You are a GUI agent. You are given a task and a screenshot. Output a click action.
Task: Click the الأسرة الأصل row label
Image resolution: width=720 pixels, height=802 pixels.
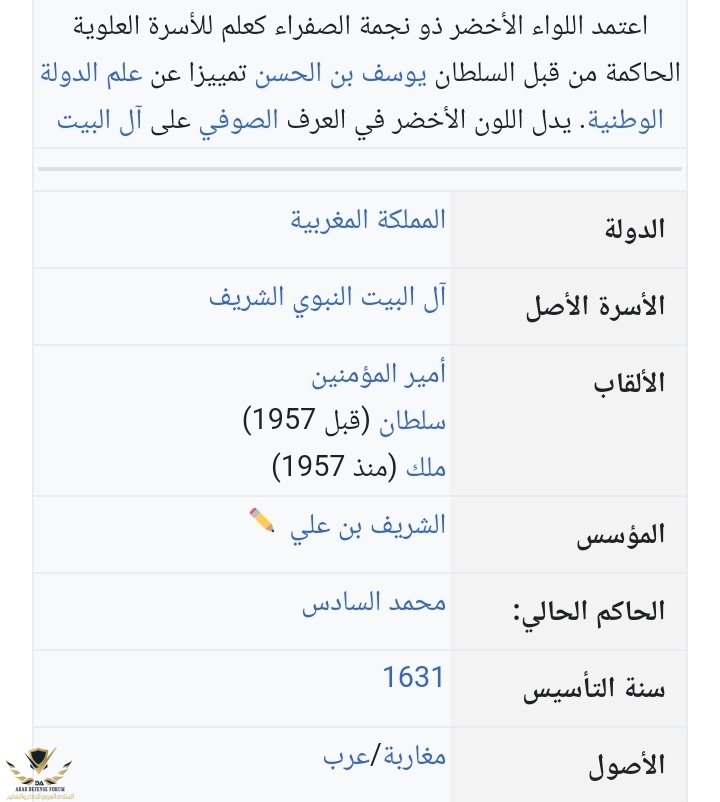(x=595, y=306)
